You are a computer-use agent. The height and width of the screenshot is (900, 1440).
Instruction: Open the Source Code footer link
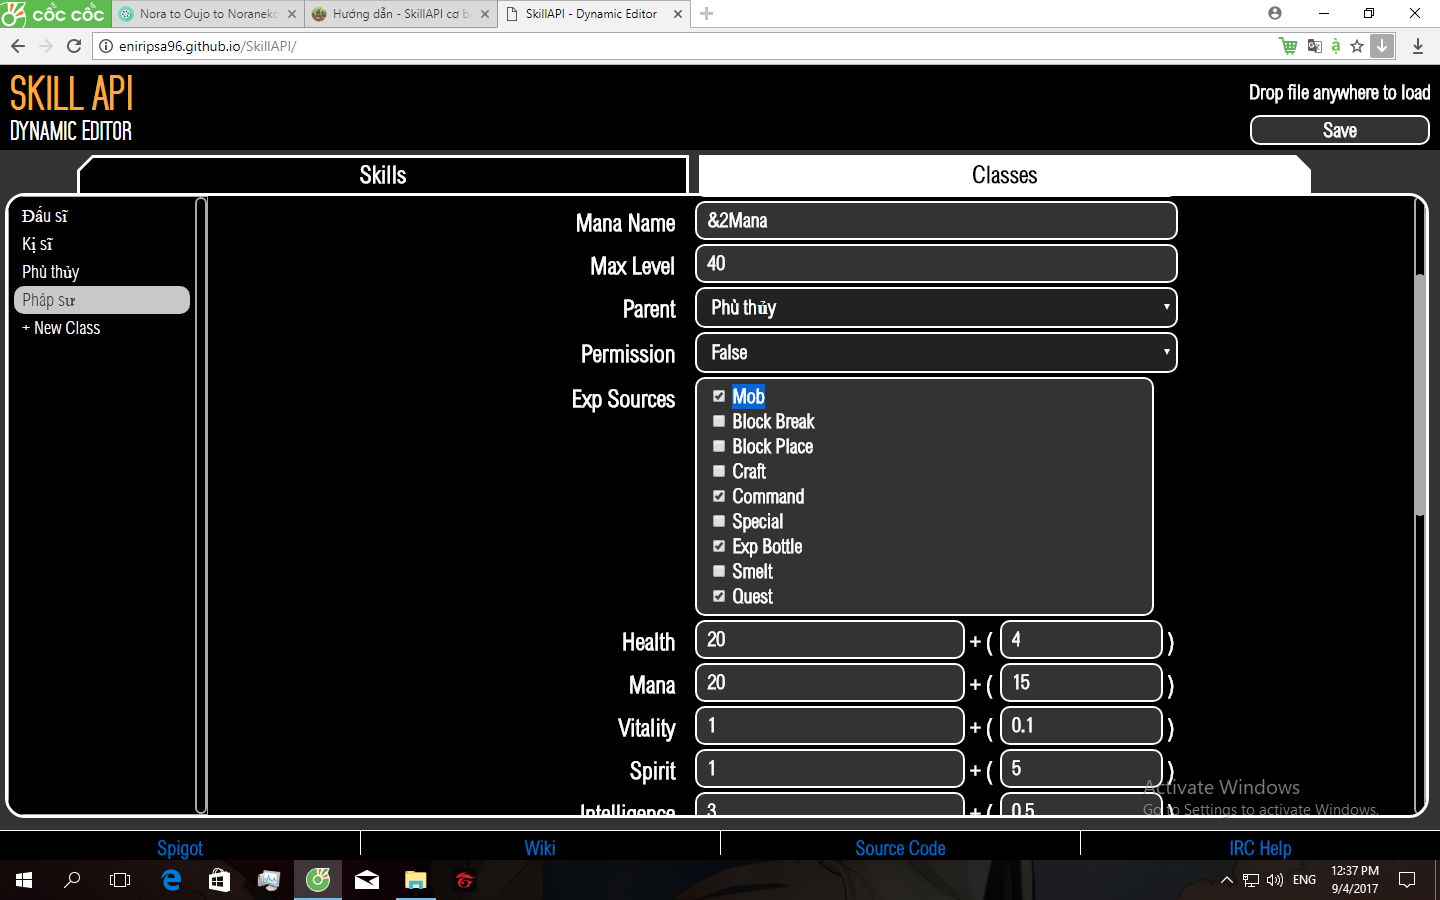[x=900, y=848]
